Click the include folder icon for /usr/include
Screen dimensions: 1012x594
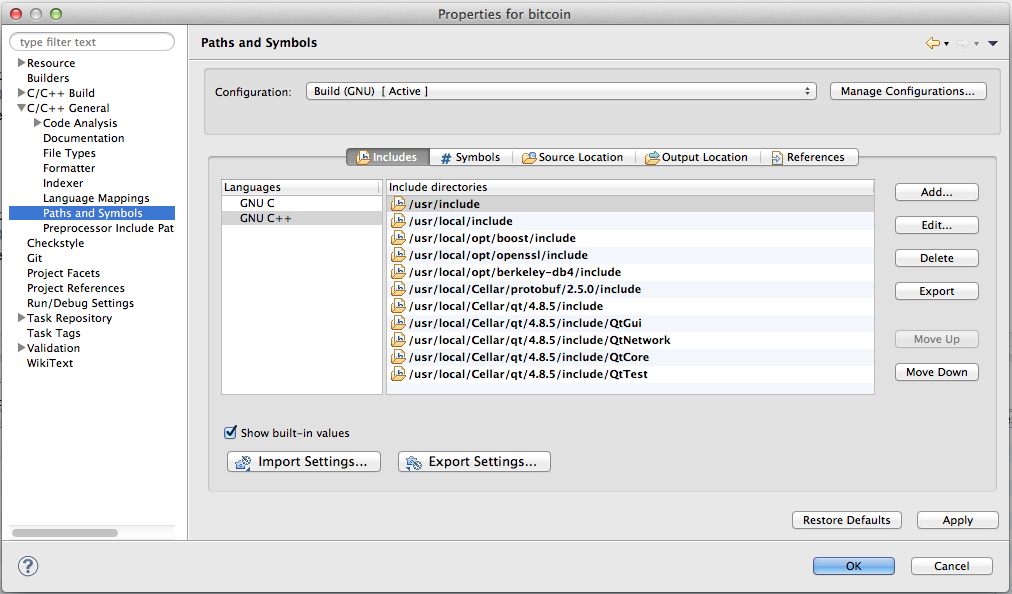pyautogui.click(x=398, y=204)
